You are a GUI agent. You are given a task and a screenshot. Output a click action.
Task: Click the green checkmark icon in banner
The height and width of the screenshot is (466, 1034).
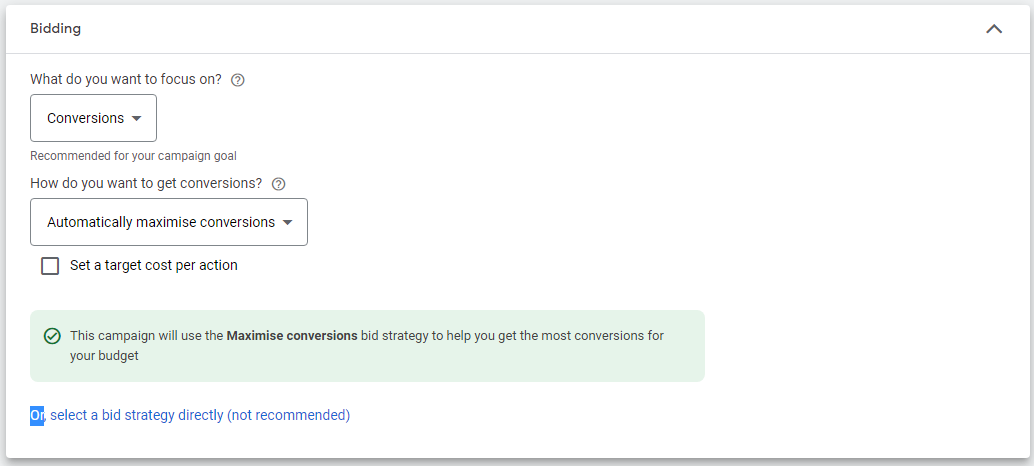52,336
